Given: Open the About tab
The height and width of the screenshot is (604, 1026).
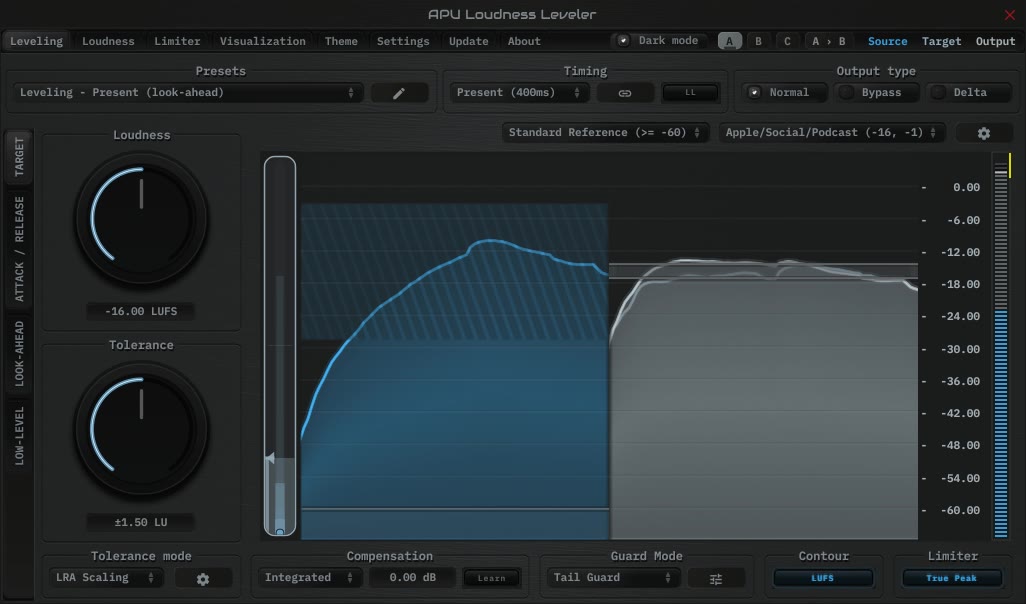Looking at the screenshot, I should coord(524,41).
